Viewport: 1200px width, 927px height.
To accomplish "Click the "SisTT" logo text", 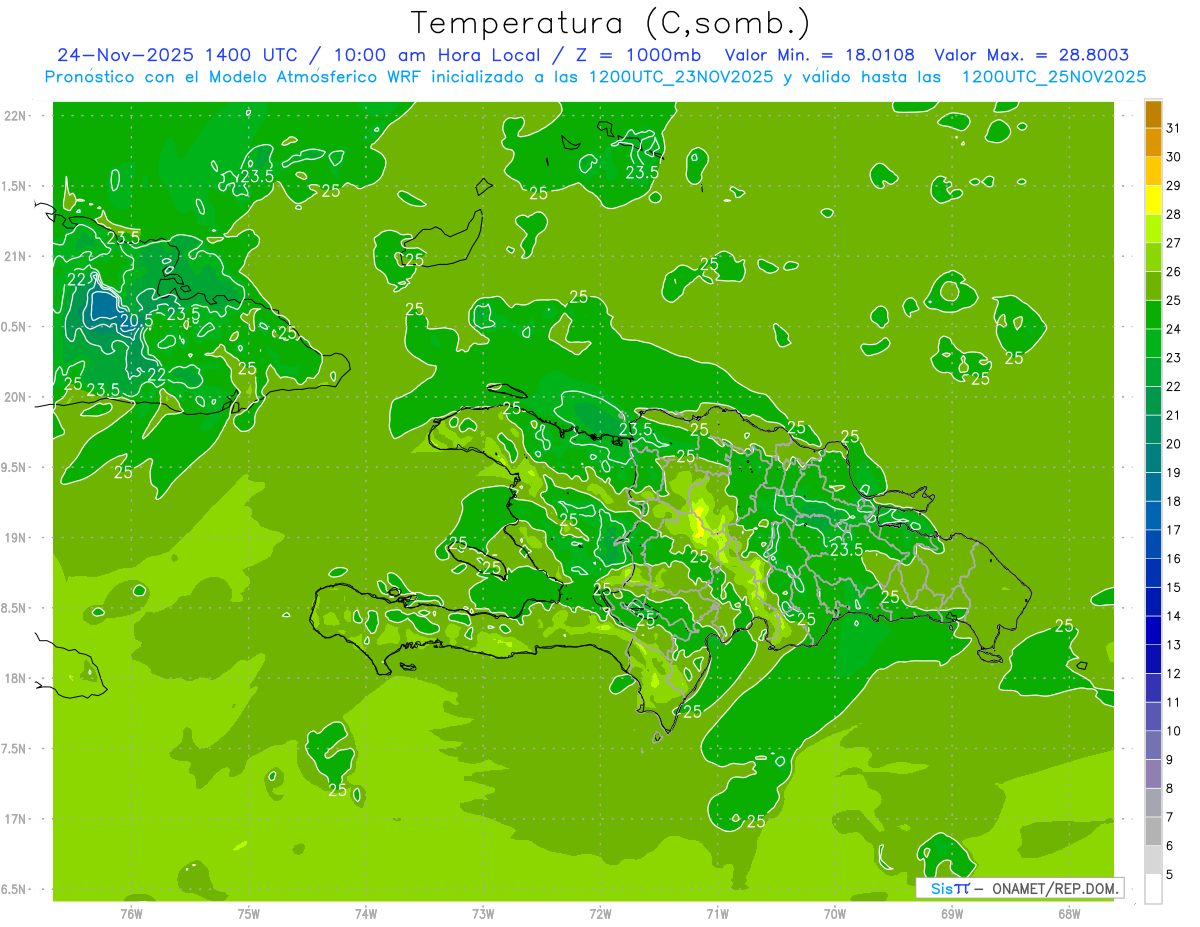I will (x=950, y=888).
